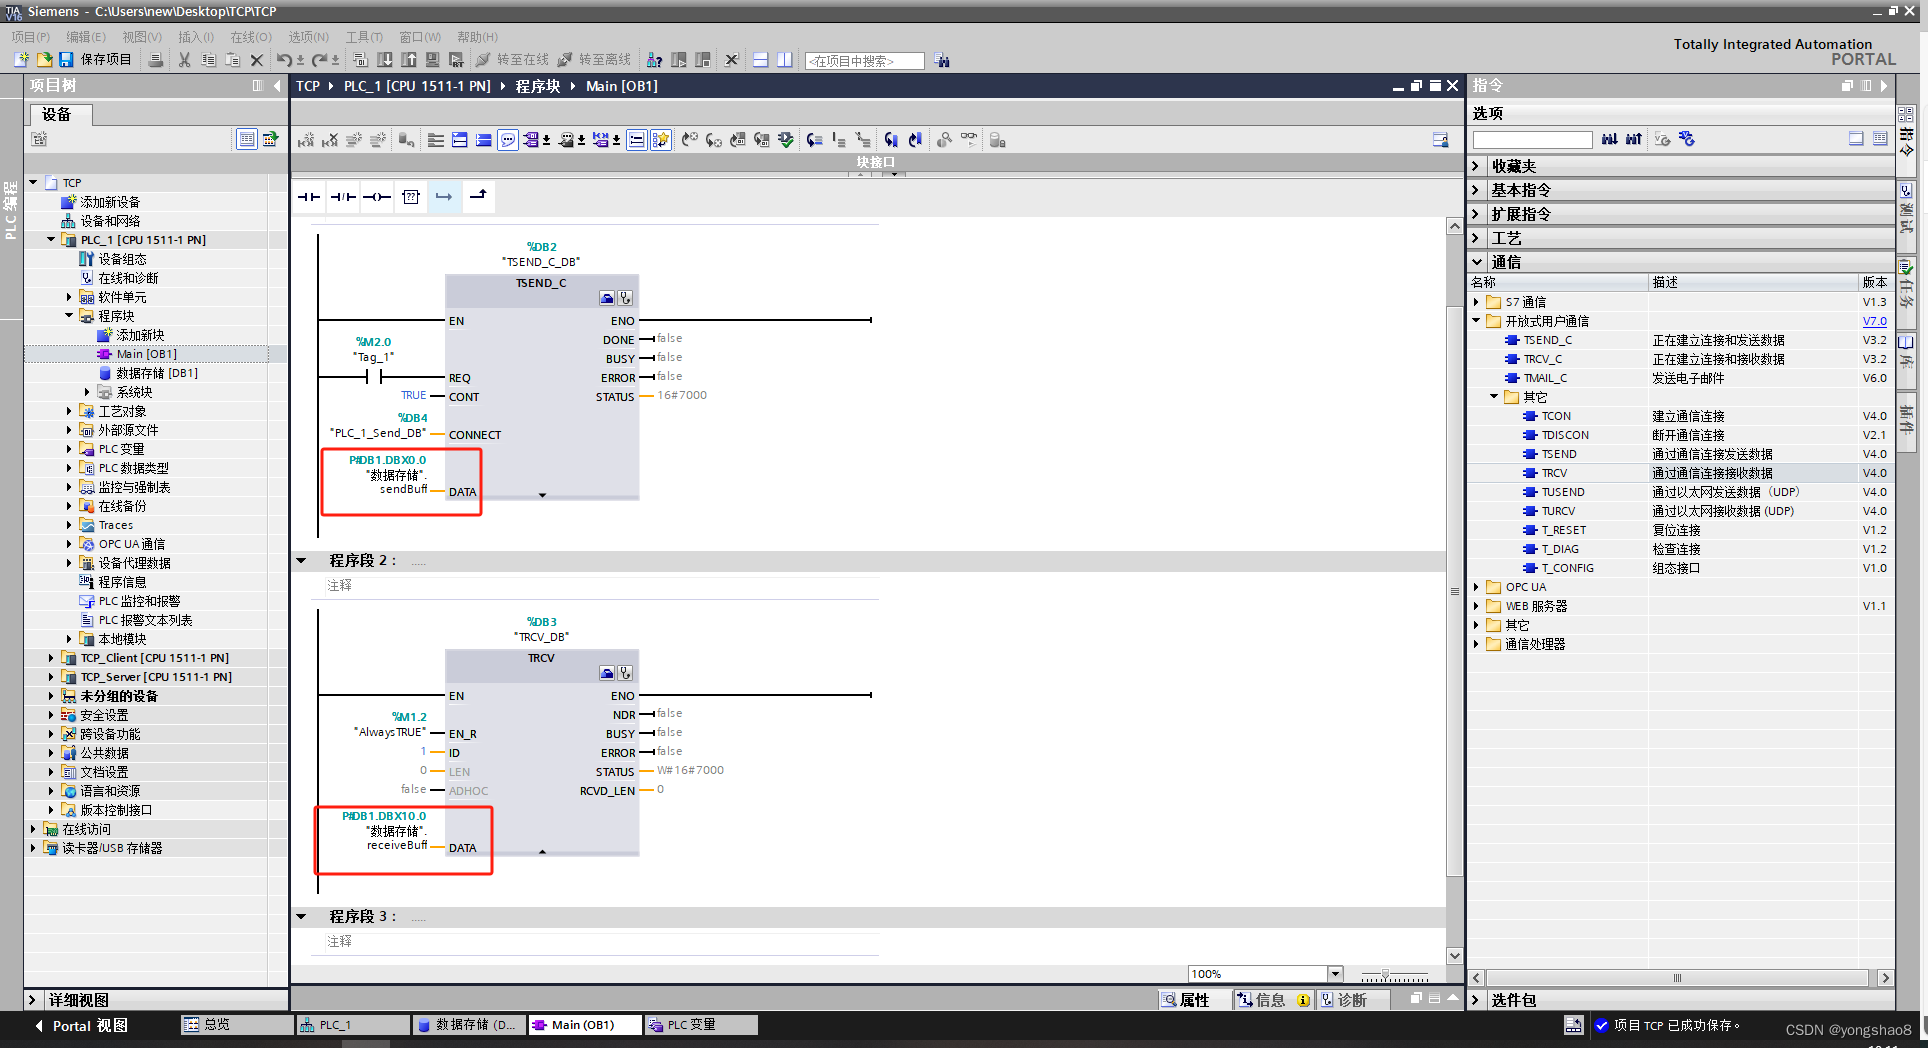Click the save project floppy icon
1928x1048 pixels.
pyautogui.click(x=66, y=60)
